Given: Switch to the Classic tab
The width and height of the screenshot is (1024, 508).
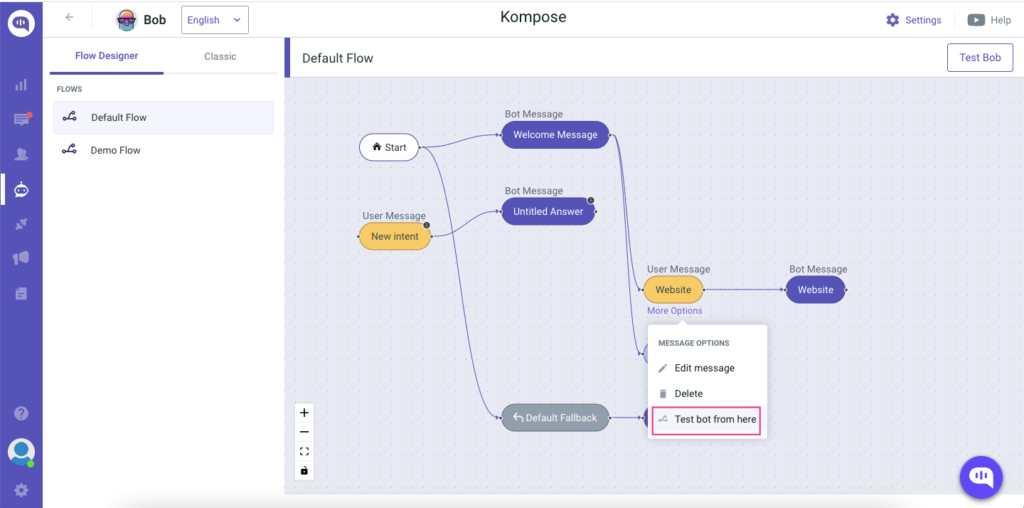Looking at the screenshot, I should (x=220, y=56).
